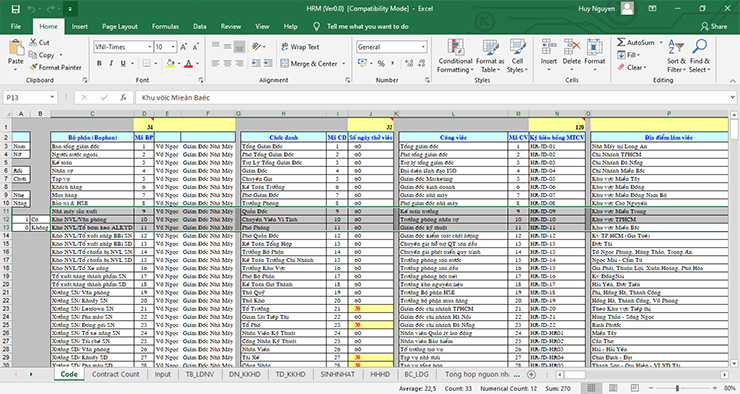This screenshot has height=394, width=740.
Task: Increase indent
Action: tap(268, 63)
